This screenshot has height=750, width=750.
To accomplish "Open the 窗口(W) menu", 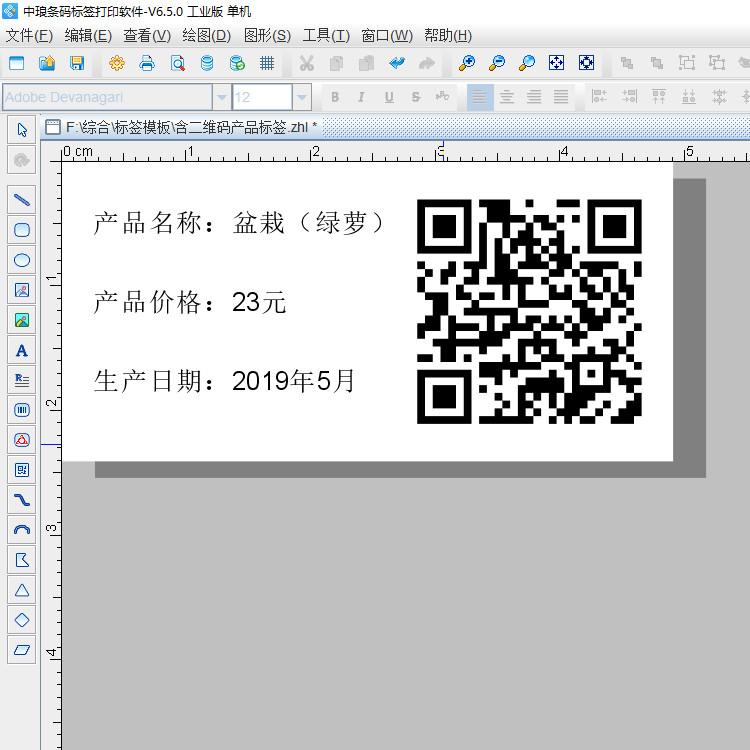I will pos(387,35).
